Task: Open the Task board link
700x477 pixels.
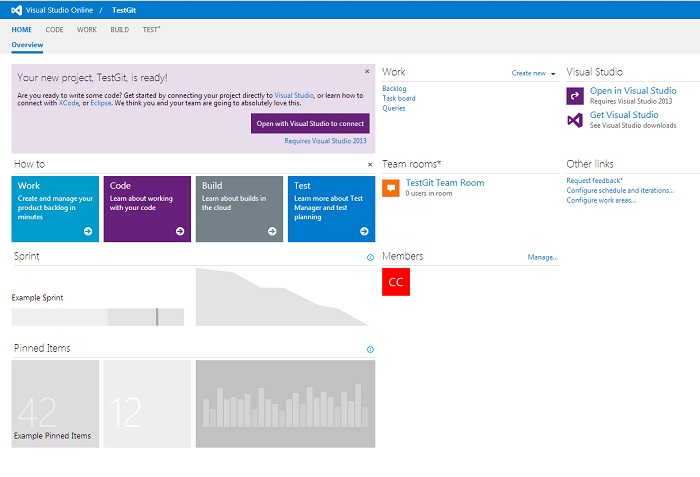Action: pos(399,98)
